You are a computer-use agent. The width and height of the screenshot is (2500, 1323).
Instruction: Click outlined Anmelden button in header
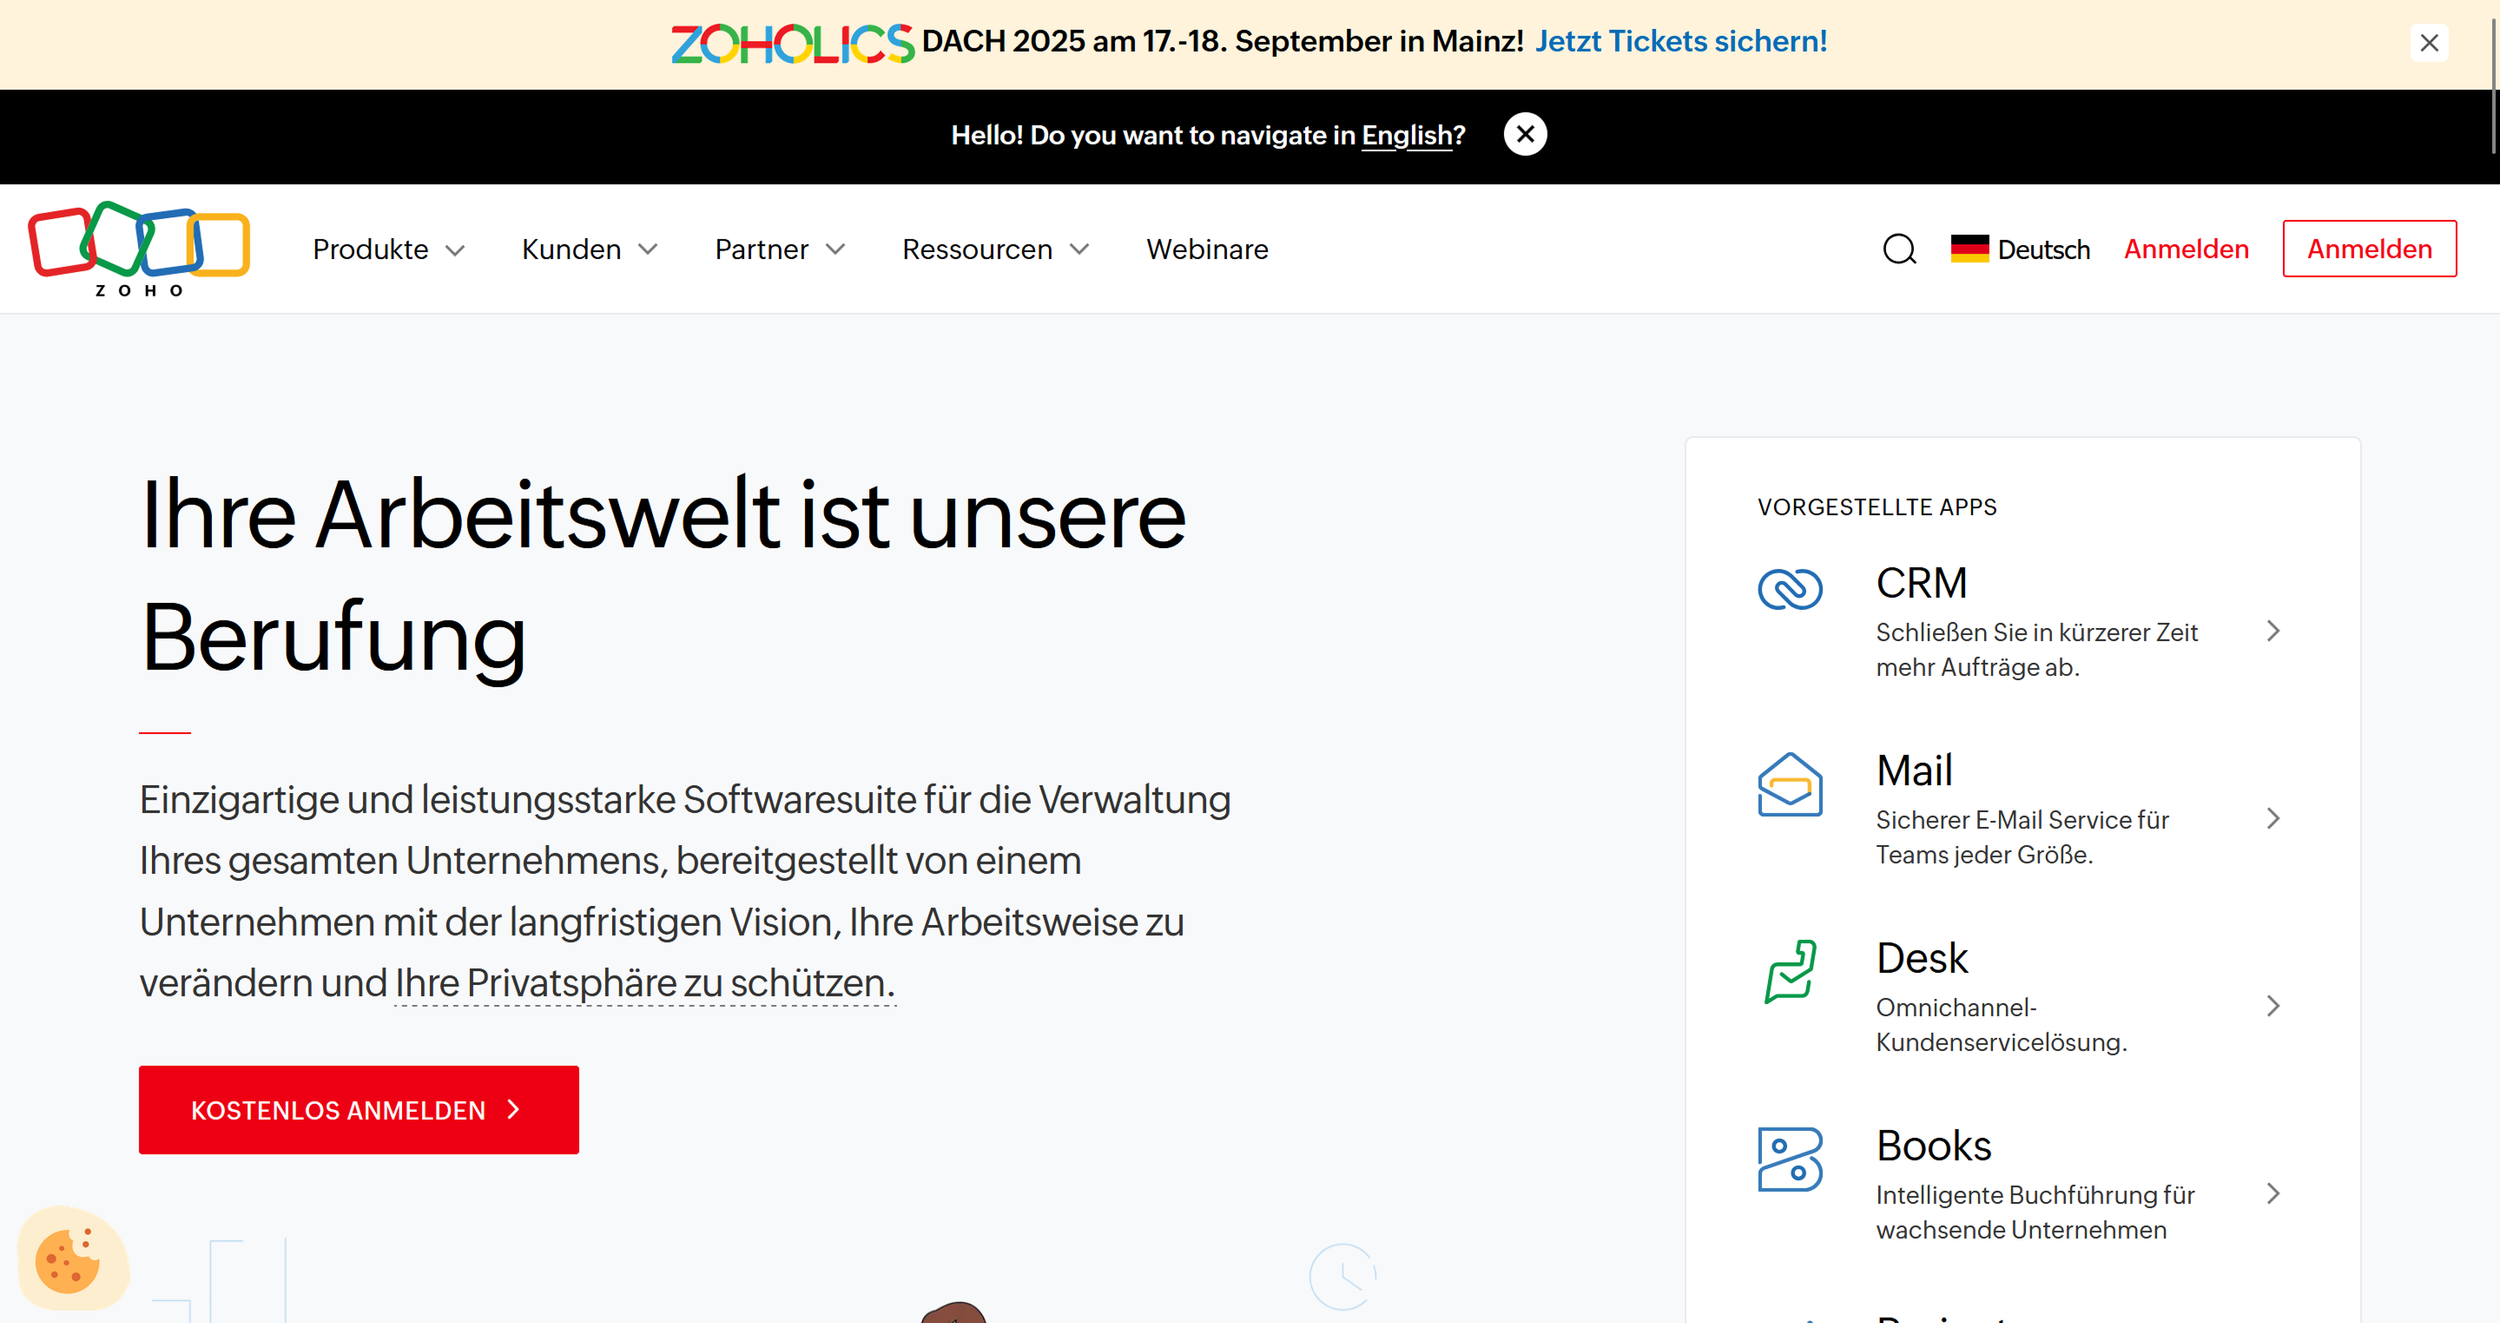[x=2369, y=249]
